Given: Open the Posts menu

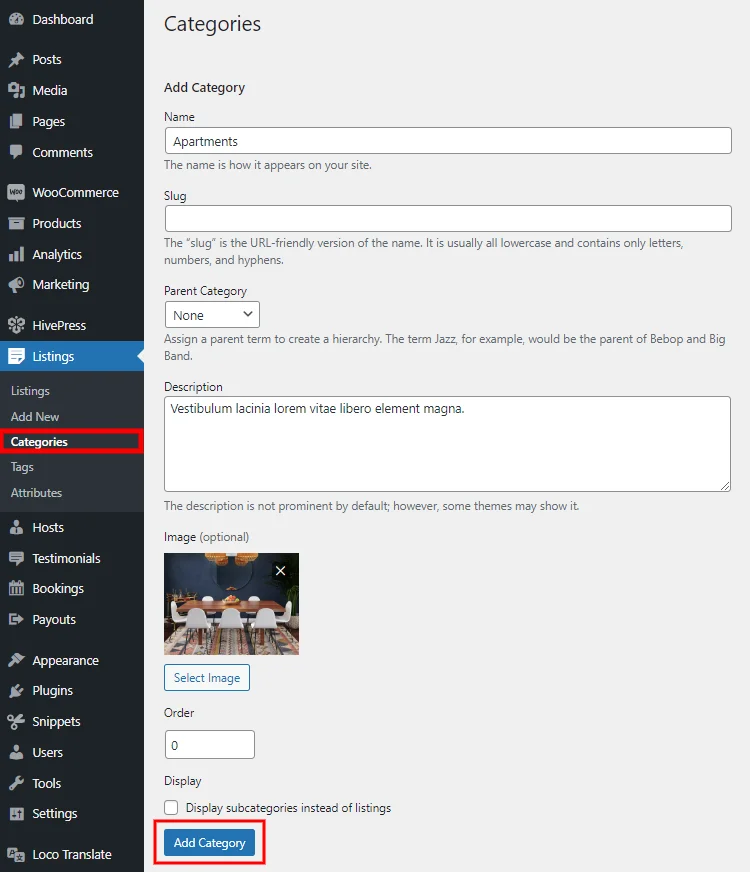Looking at the screenshot, I should (47, 60).
